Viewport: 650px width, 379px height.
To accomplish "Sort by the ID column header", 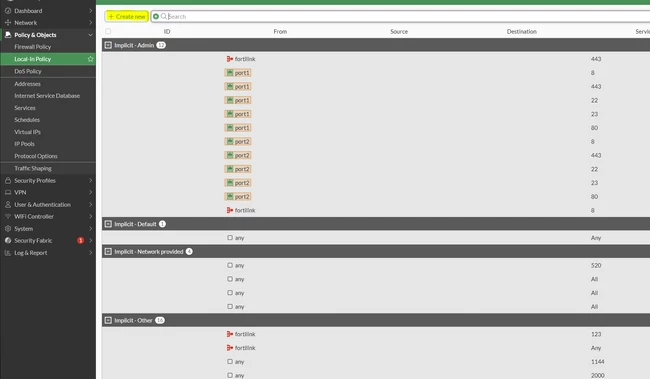I will 167,32.
